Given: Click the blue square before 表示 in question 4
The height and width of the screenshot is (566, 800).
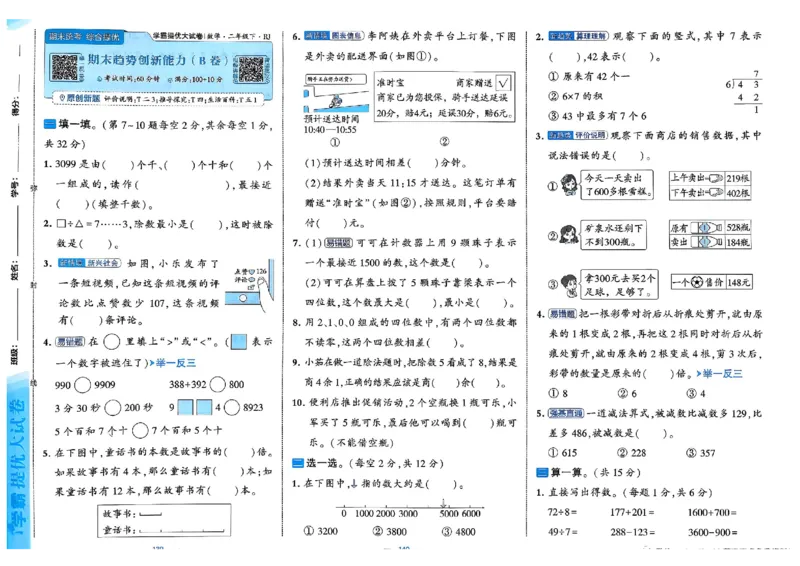Looking at the screenshot, I should pos(238,341).
